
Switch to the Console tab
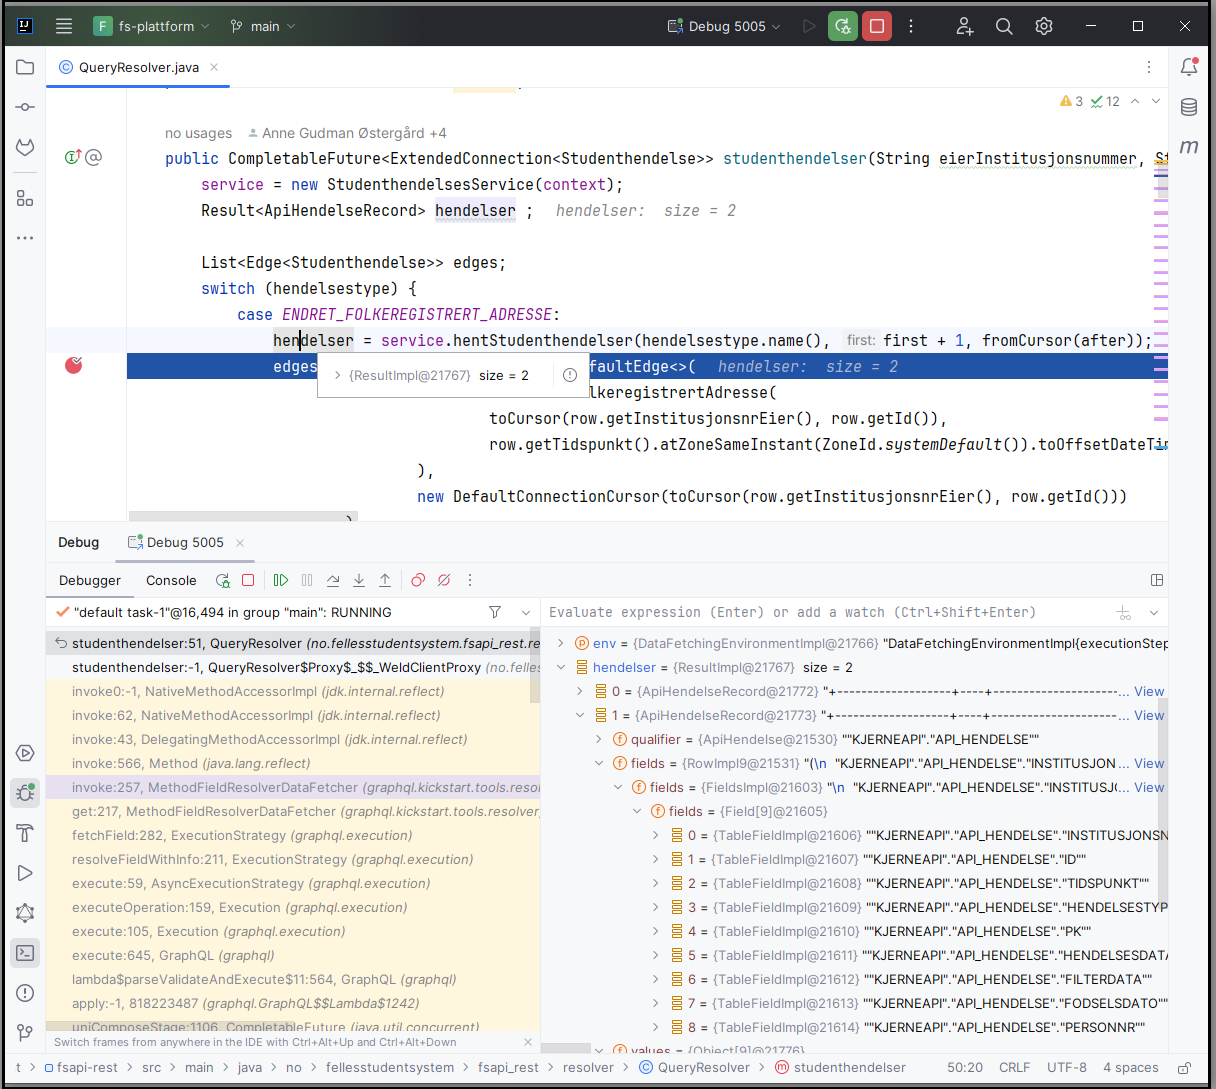coord(170,580)
